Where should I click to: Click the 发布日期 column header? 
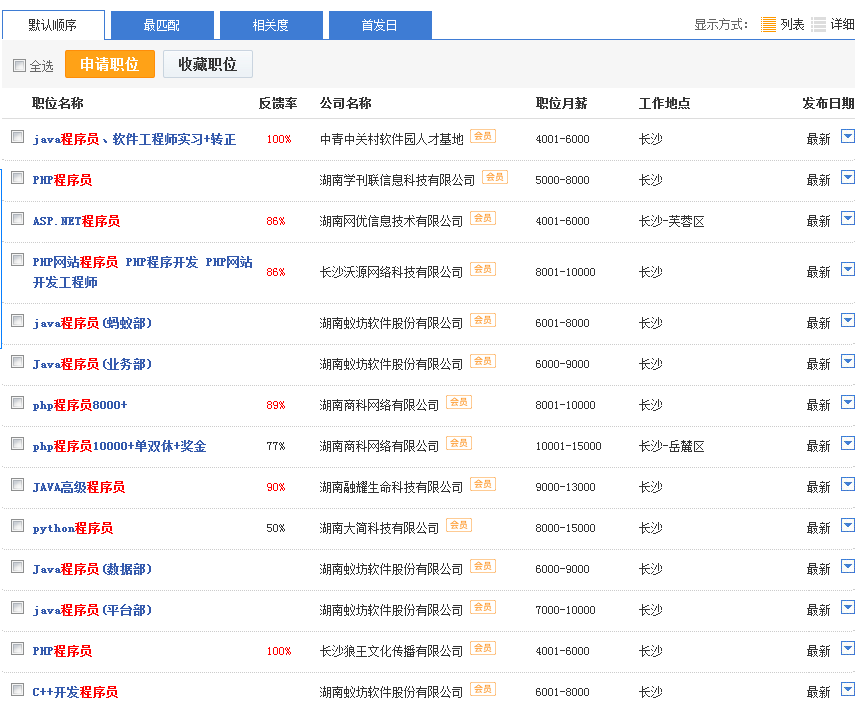pyautogui.click(x=828, y=103)
